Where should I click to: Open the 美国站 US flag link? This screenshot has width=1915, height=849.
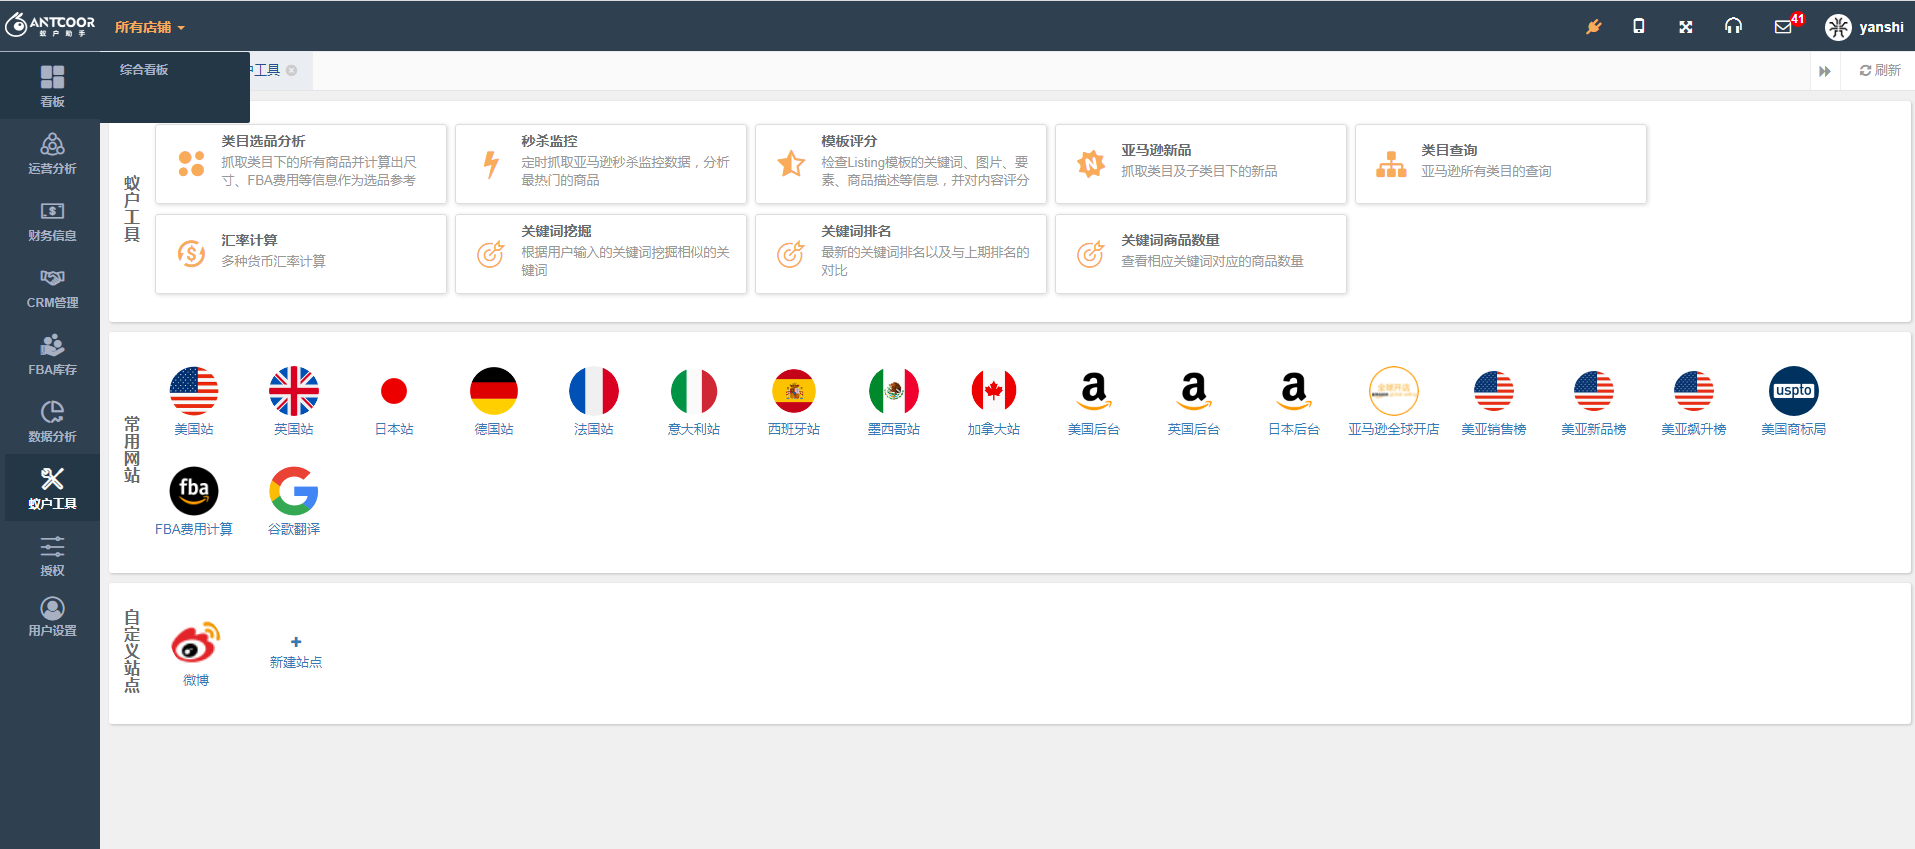point(194,401)
